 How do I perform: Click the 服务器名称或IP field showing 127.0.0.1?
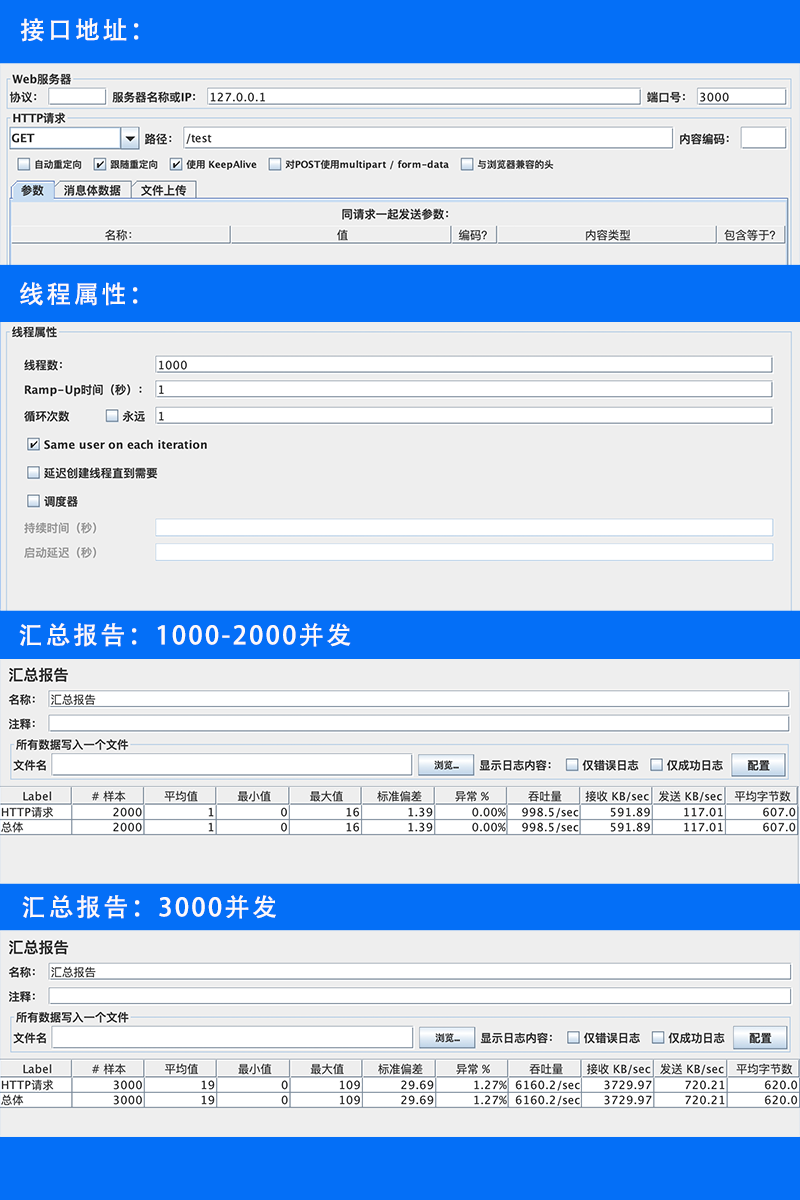(422, 97)
